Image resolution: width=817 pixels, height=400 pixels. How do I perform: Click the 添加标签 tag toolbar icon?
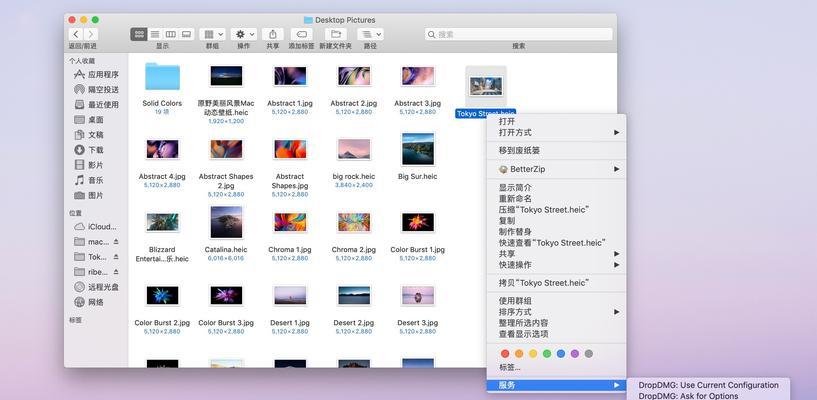[301, 34]
